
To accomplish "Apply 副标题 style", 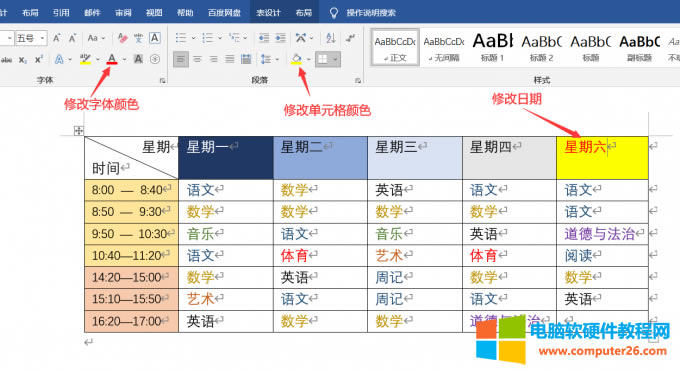I will 640,47.
